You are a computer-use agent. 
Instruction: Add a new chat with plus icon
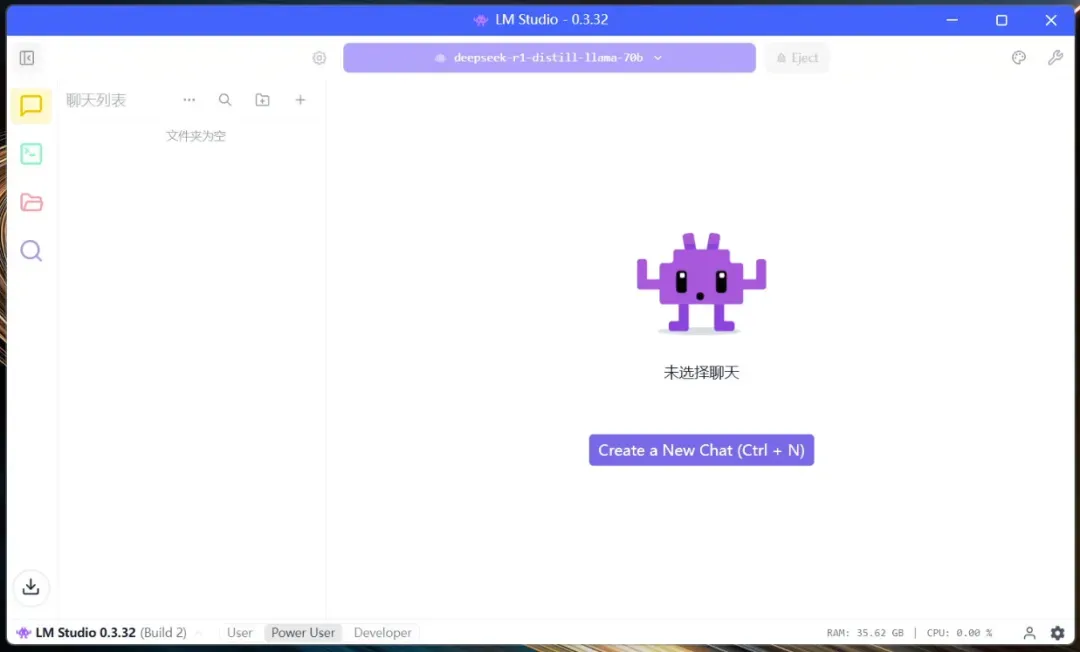click(300, 100)
